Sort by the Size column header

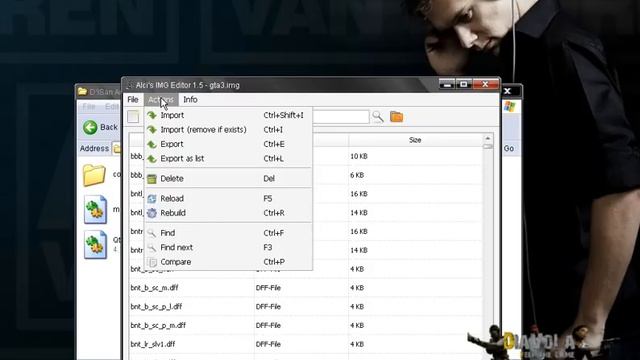point(415,140)
